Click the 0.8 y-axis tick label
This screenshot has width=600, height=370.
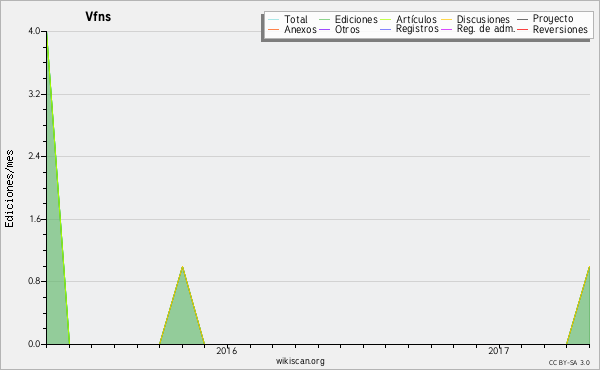pyautogui.click(x=34, y=281)
